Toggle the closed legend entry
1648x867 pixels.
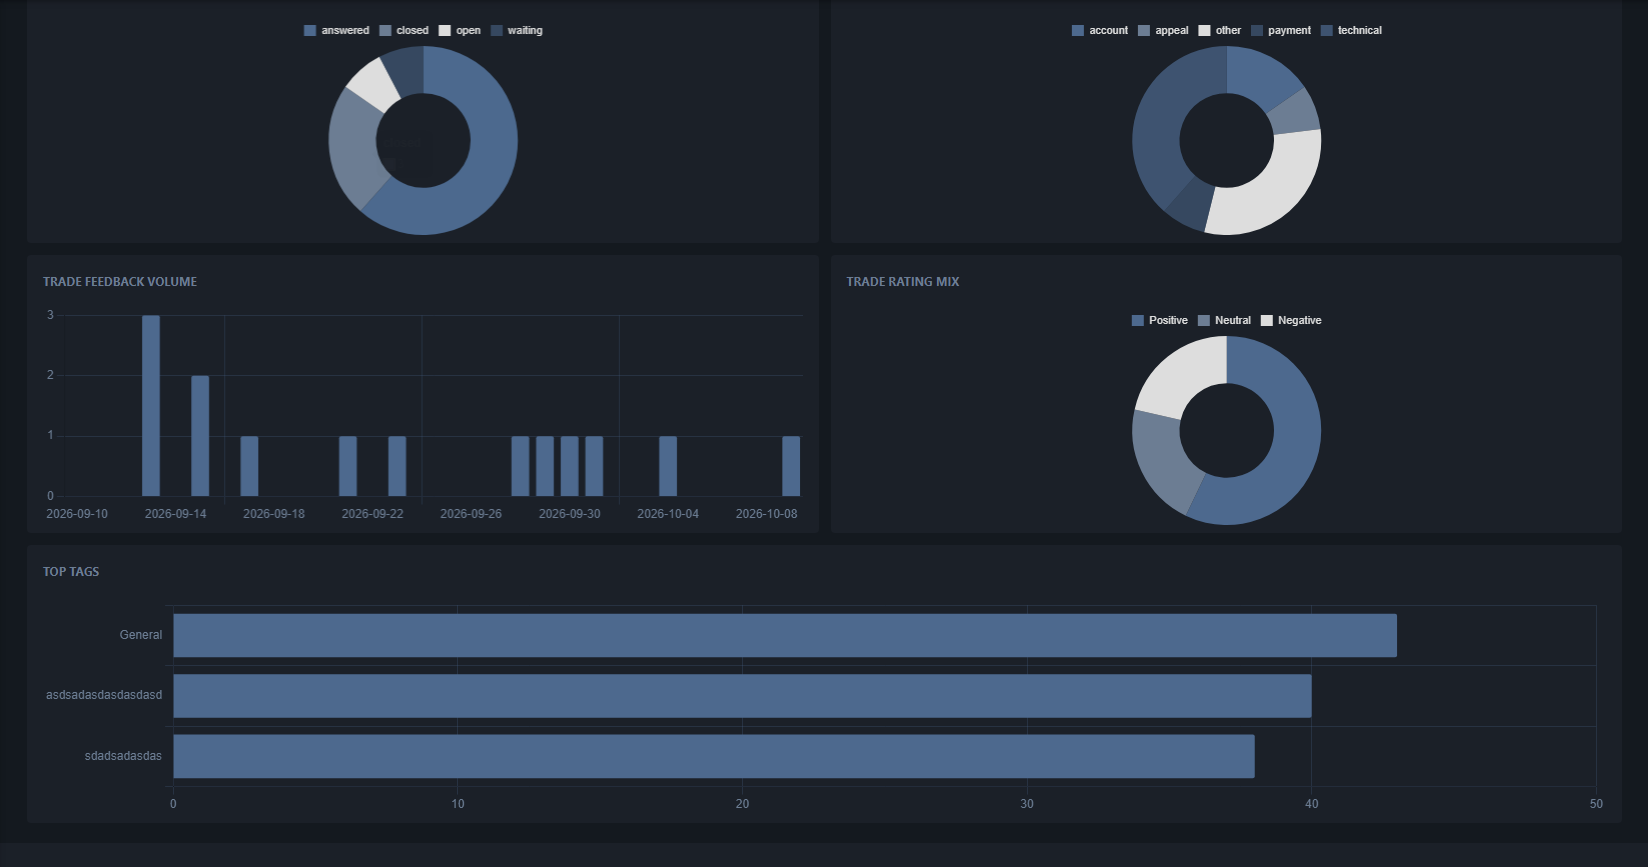(404, 30)
